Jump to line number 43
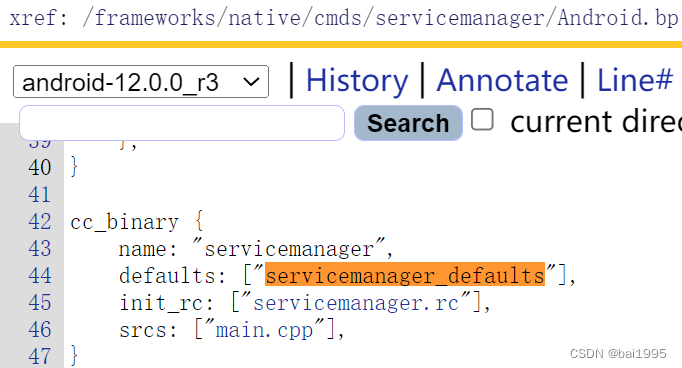The image size is (682, 368). 40,248
